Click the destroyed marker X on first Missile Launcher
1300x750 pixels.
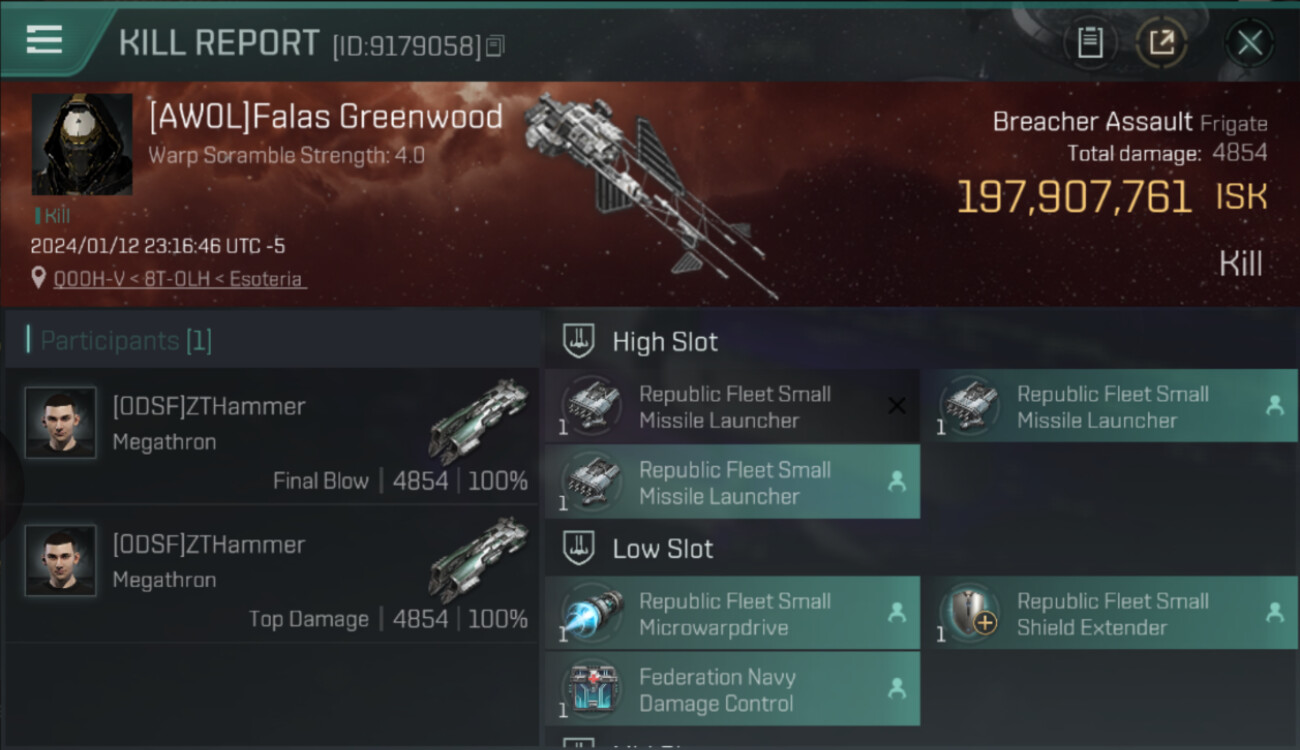click(897, 405)
